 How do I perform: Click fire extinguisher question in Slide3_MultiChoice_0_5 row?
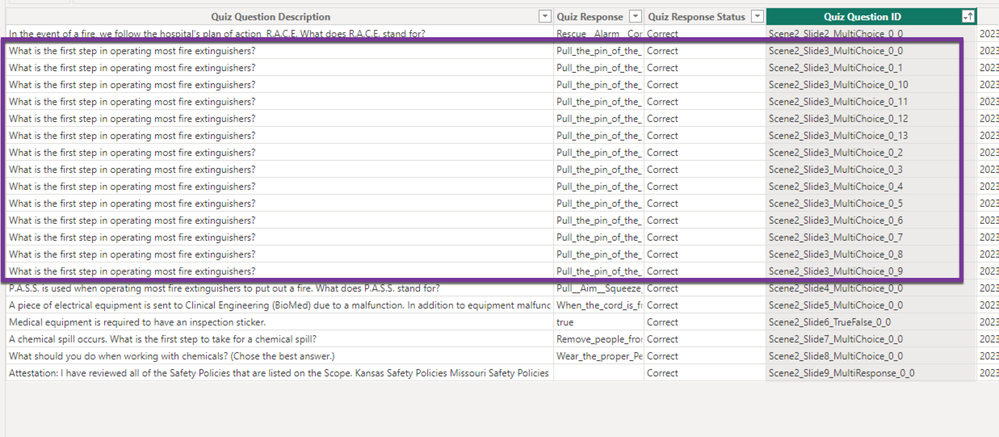click(279, 204)
